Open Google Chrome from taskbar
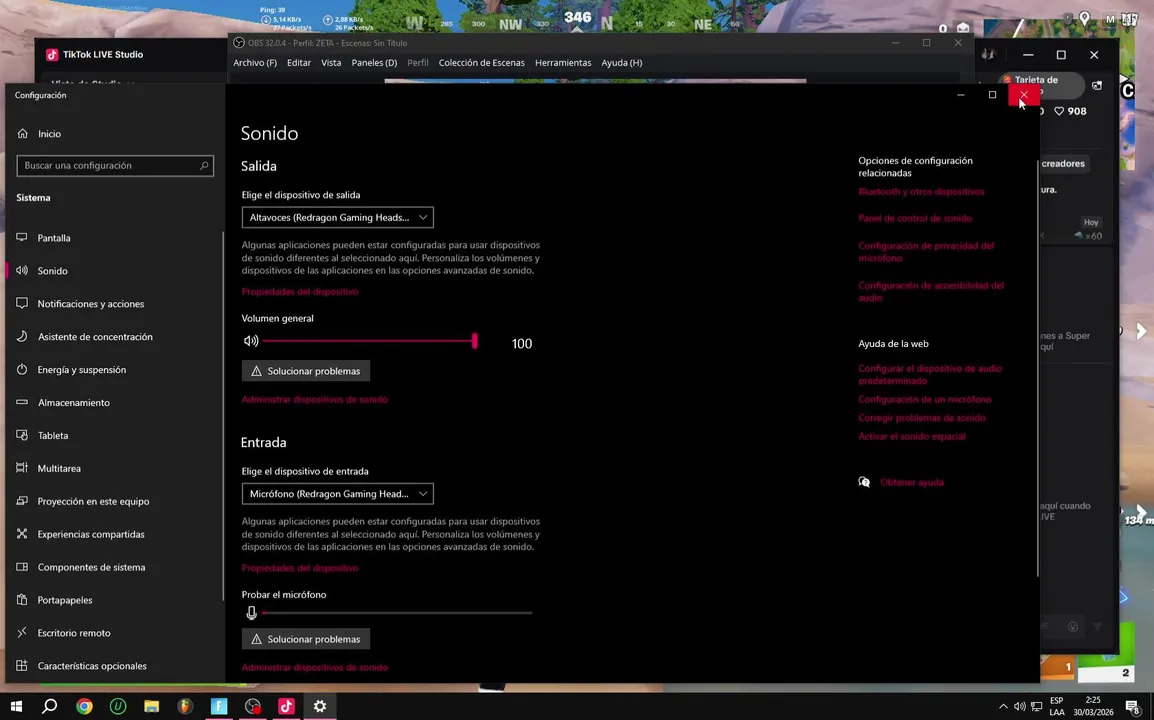Image resolution: width=1154 pixels, height=720 pixels. pos(84,706)
